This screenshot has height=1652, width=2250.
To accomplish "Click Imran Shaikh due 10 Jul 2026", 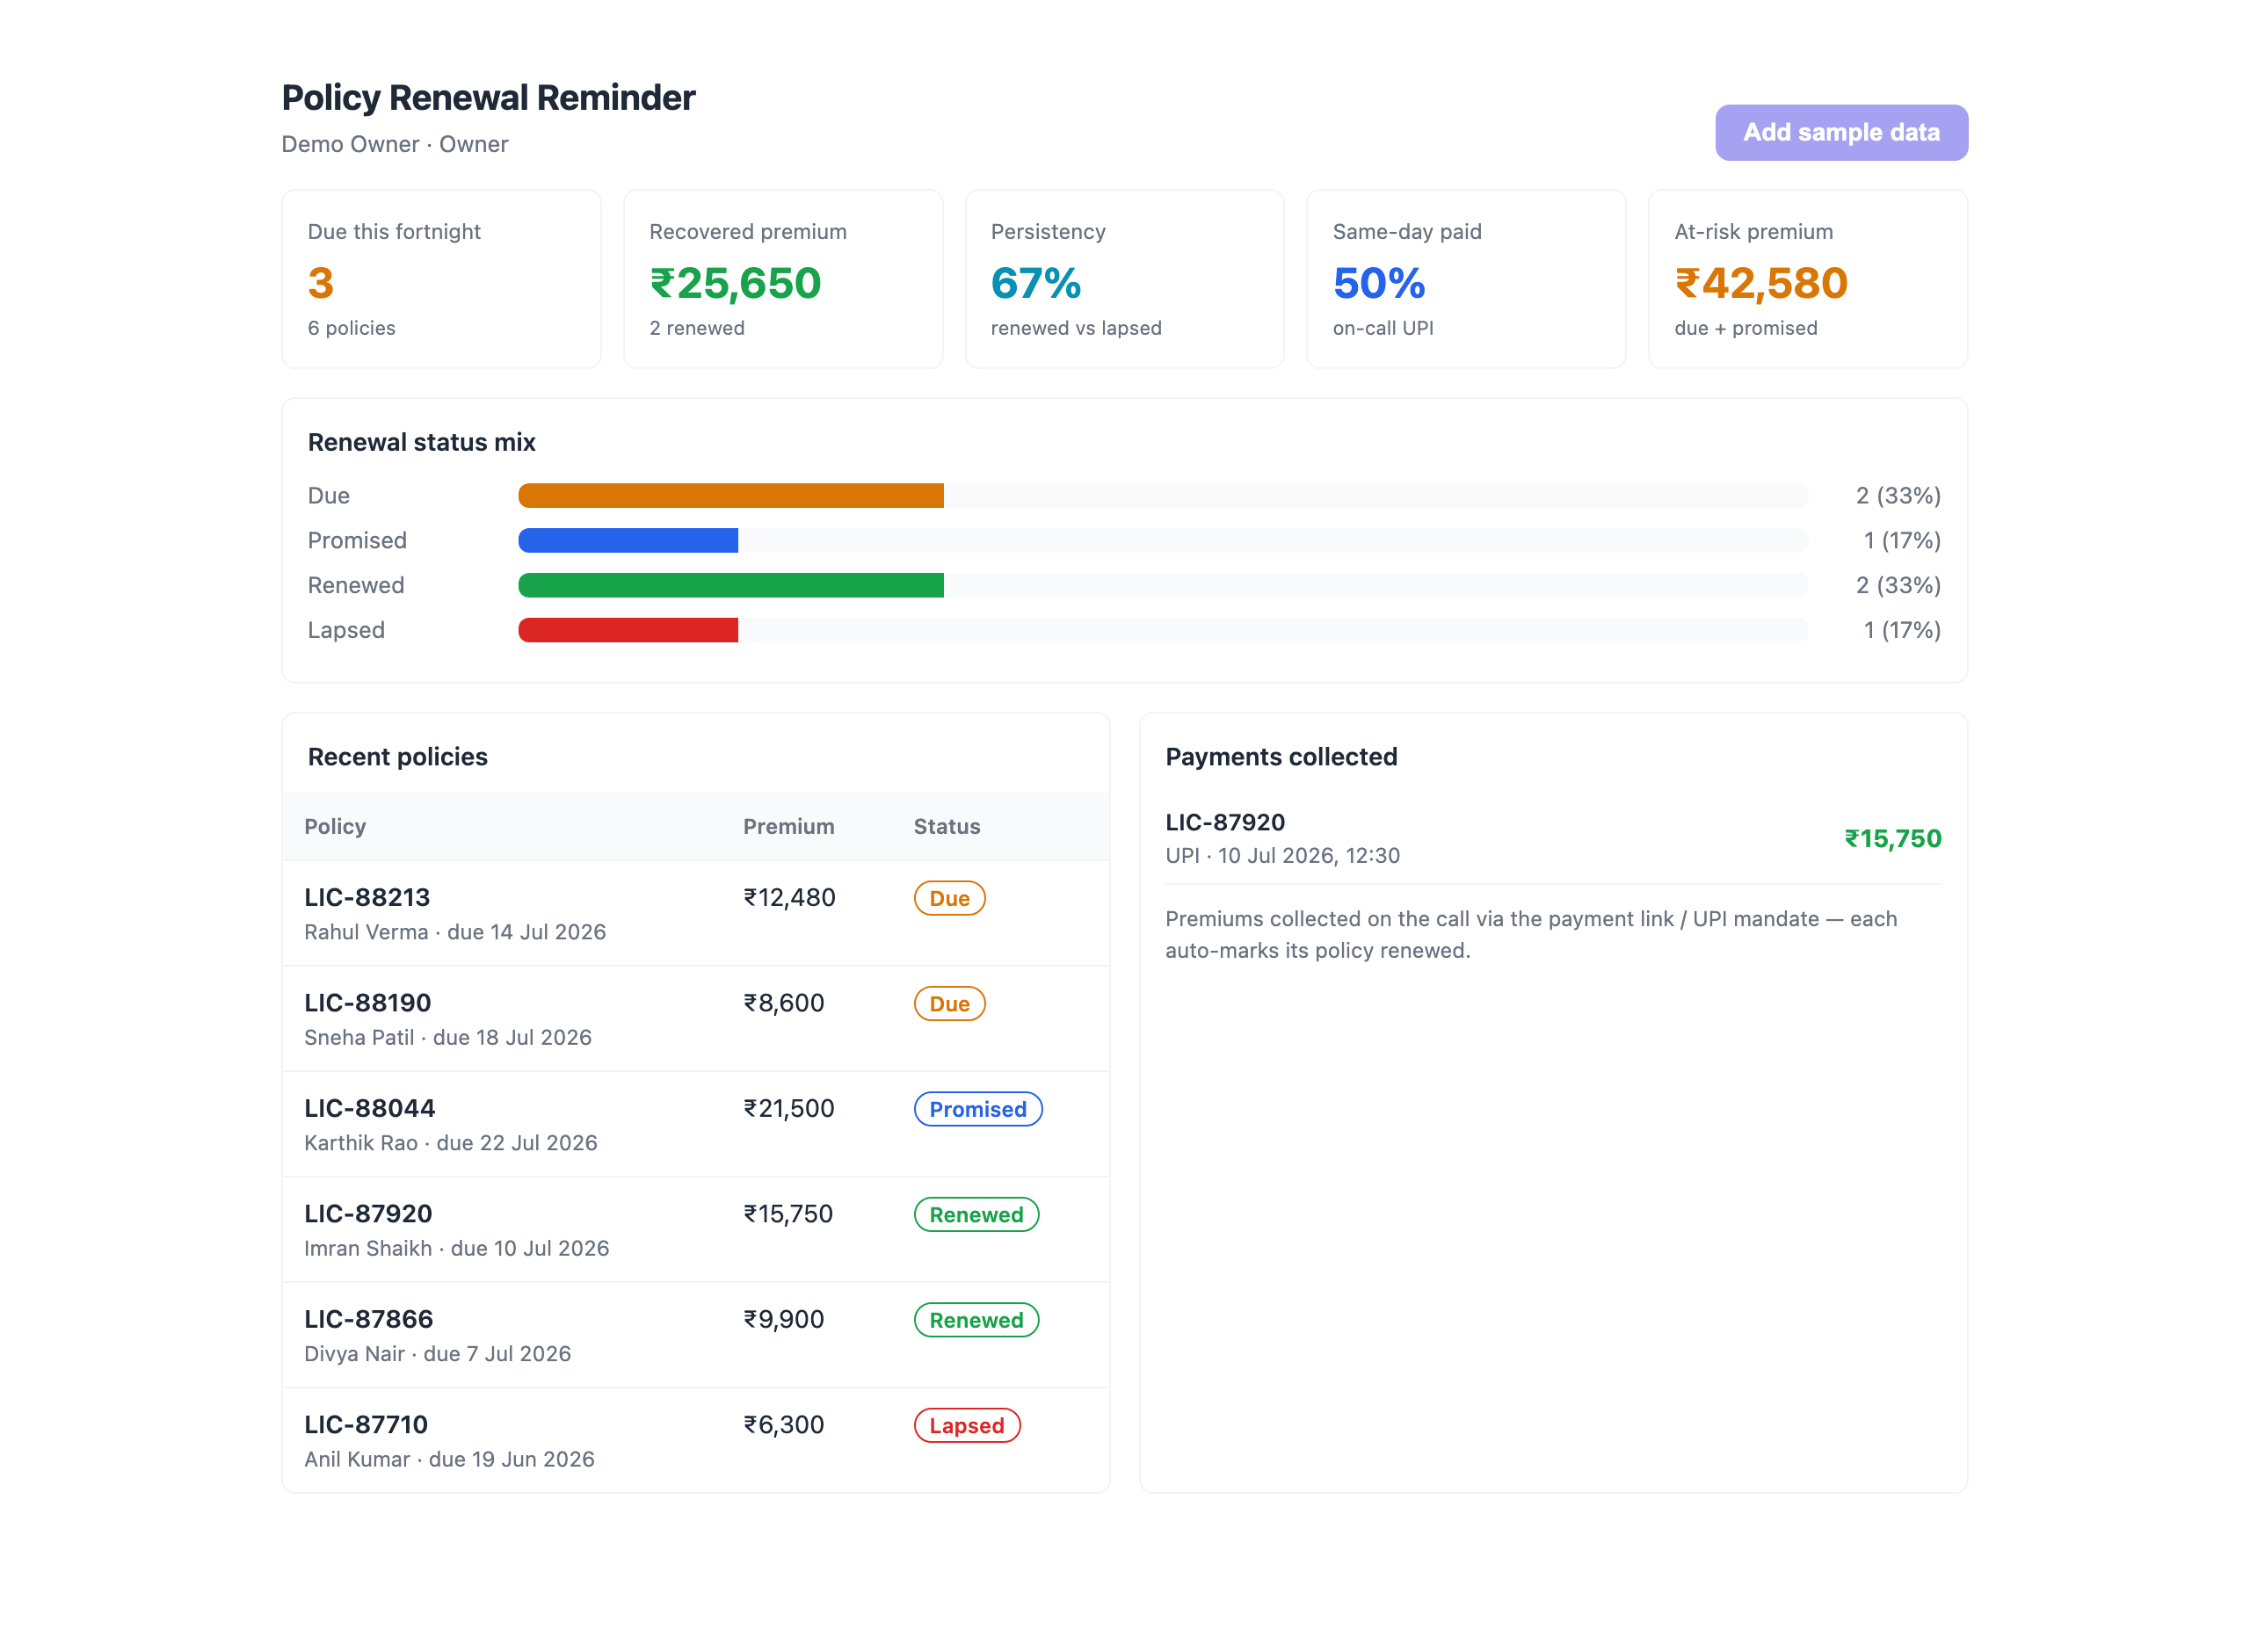I will 457,1248.
